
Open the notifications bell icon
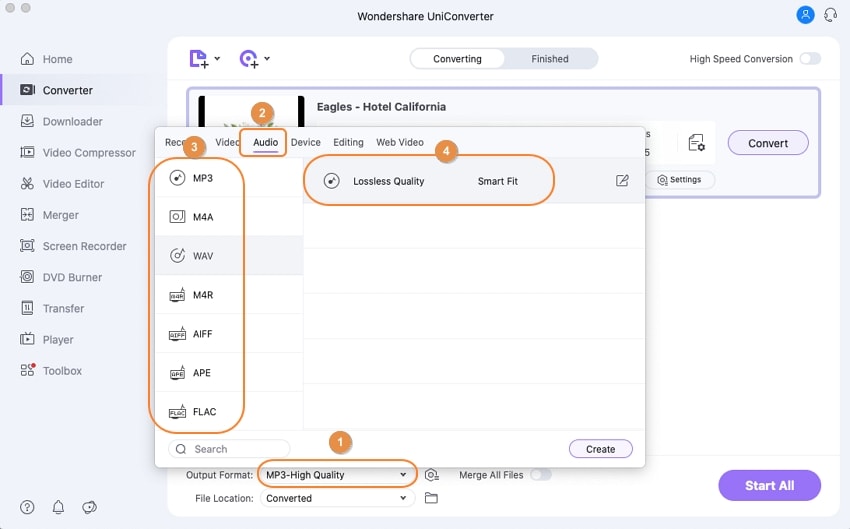coord(59,507)
